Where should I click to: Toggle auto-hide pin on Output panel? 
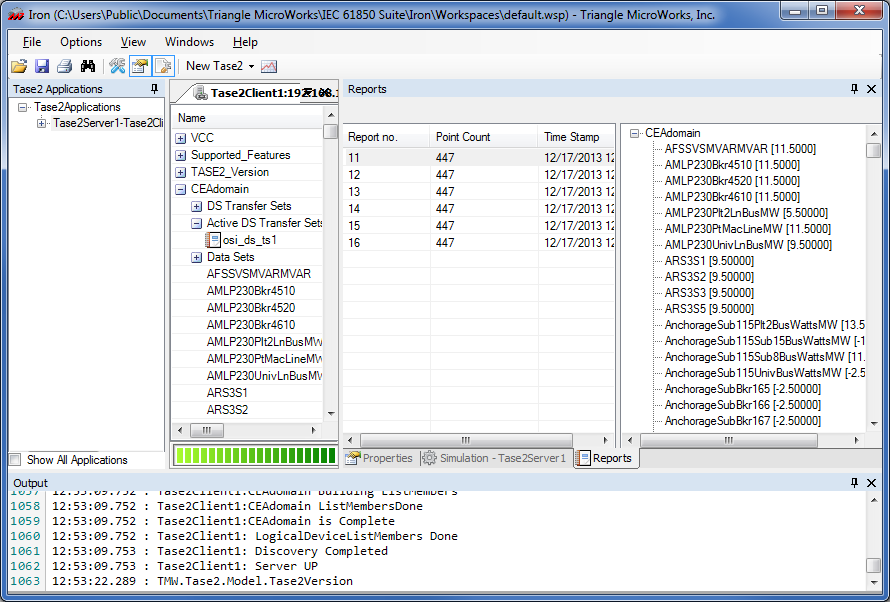point(853,483)
